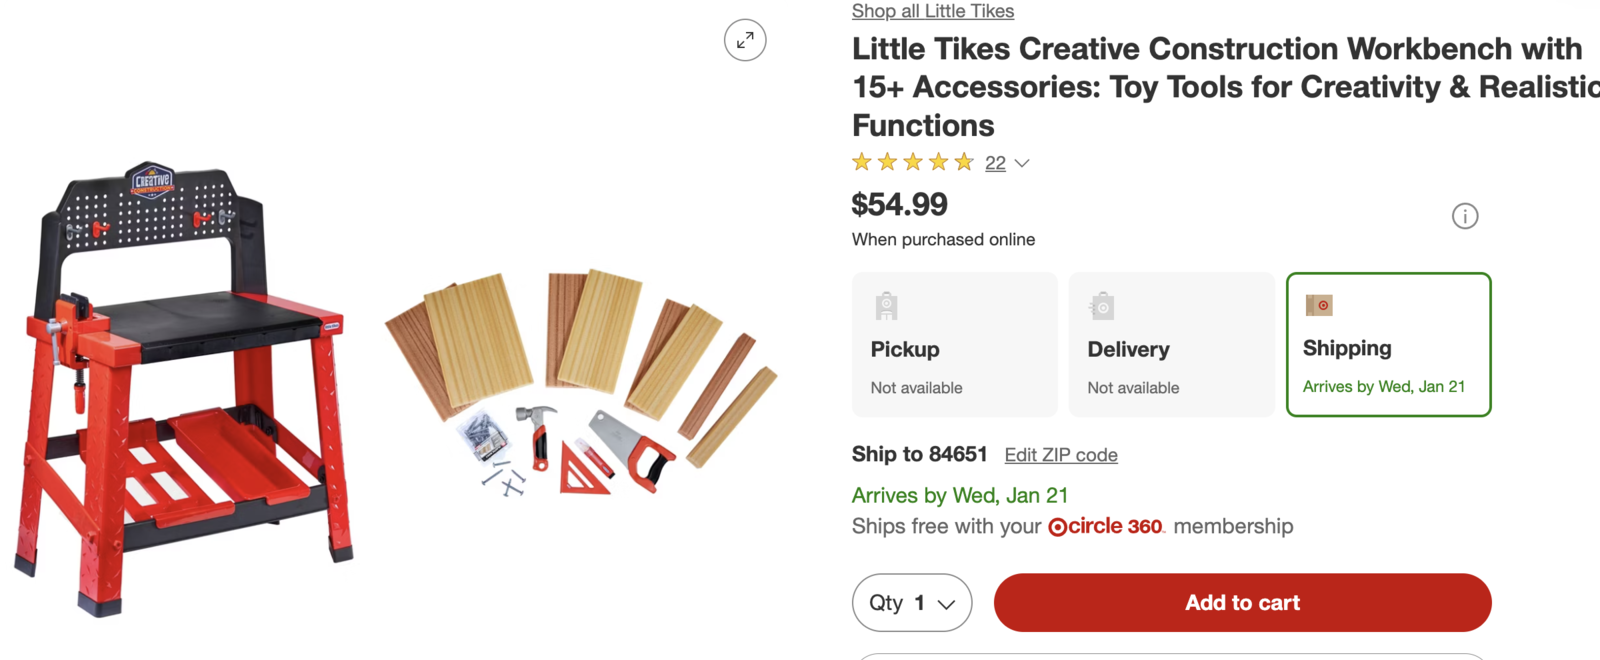The image size is (1600, 660).
Task: Select the Shipping fulfillment option
Action: pos(1388,345)
